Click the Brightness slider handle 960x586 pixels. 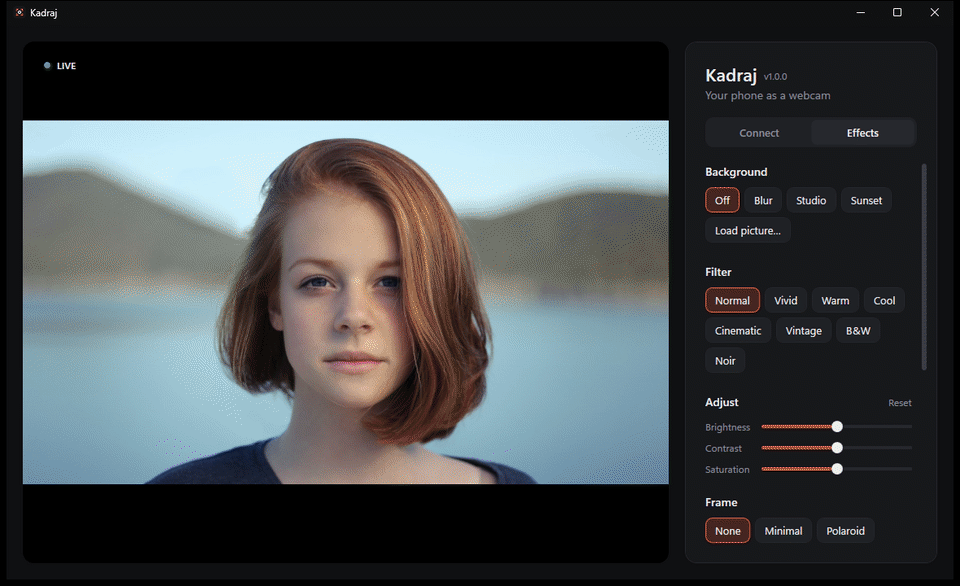(x=837, y=426)
